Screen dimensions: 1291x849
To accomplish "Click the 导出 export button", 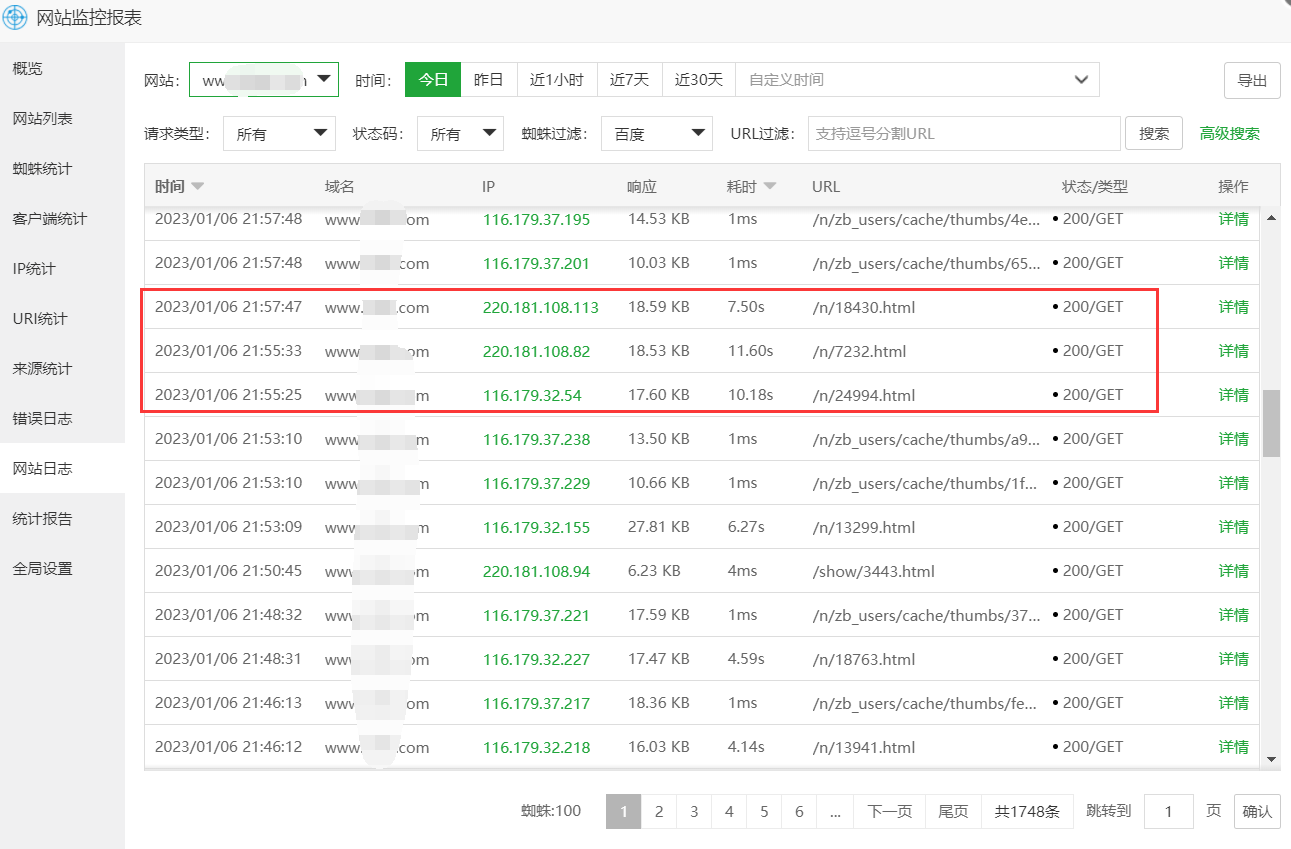I will coord(1252,80).
